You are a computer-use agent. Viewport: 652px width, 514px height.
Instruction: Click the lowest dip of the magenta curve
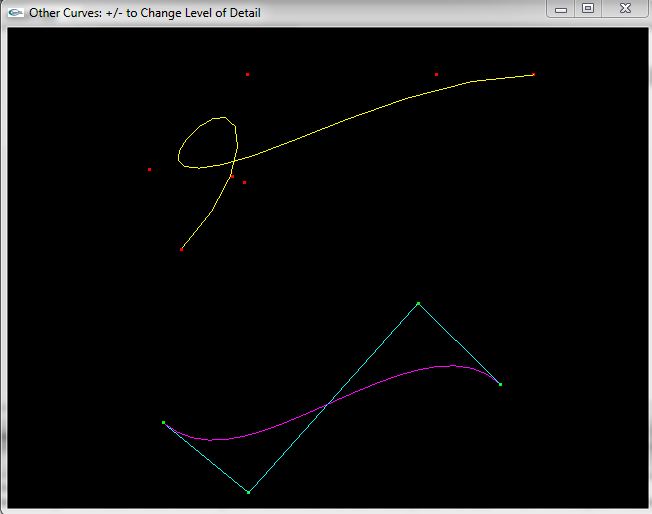click(x=212, y=439)
